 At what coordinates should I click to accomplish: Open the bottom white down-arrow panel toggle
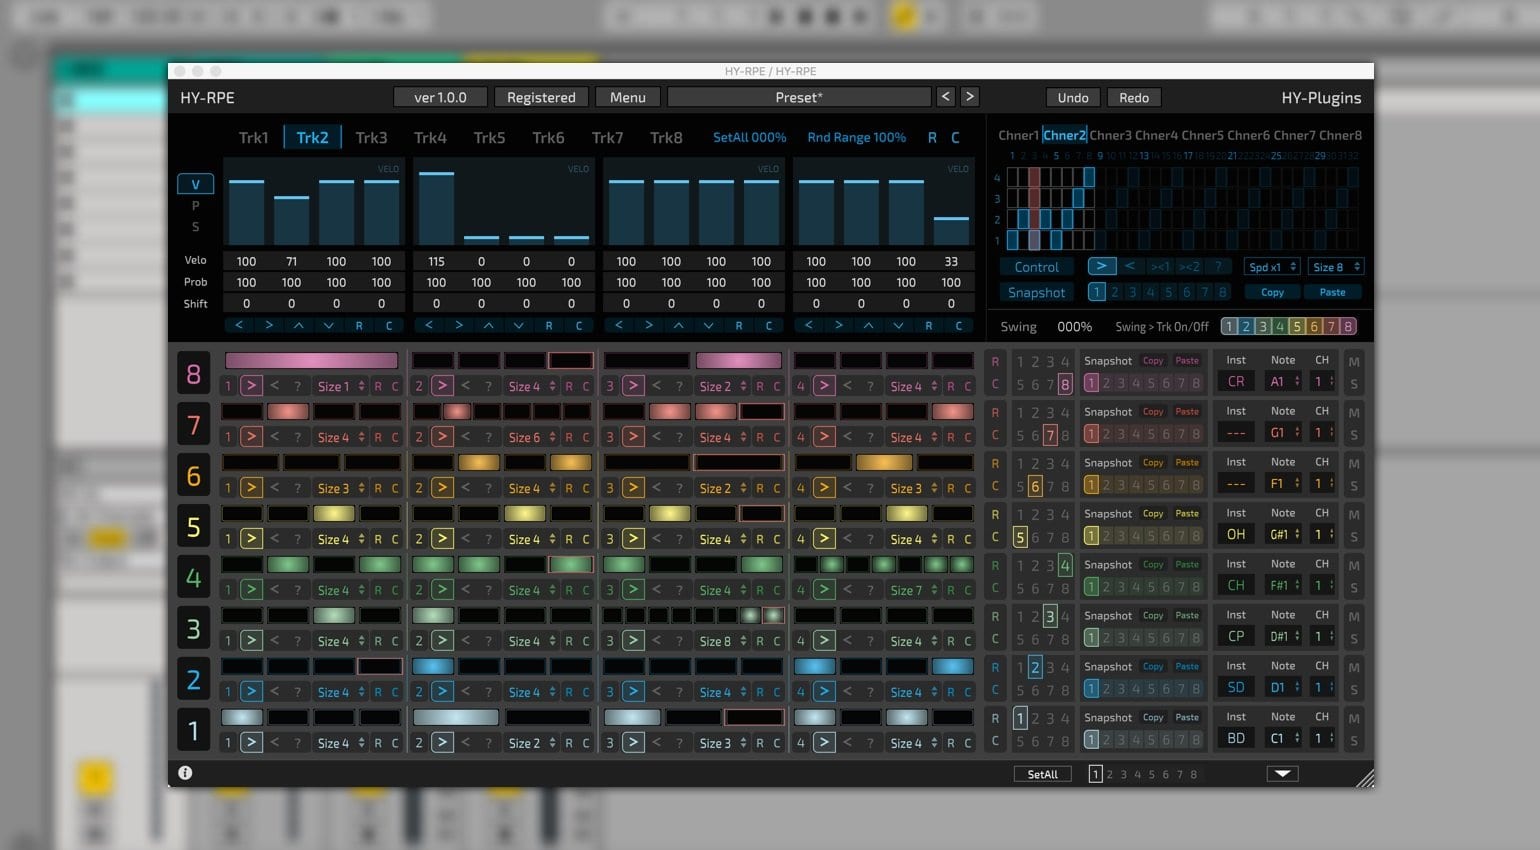pos(1282,773)
